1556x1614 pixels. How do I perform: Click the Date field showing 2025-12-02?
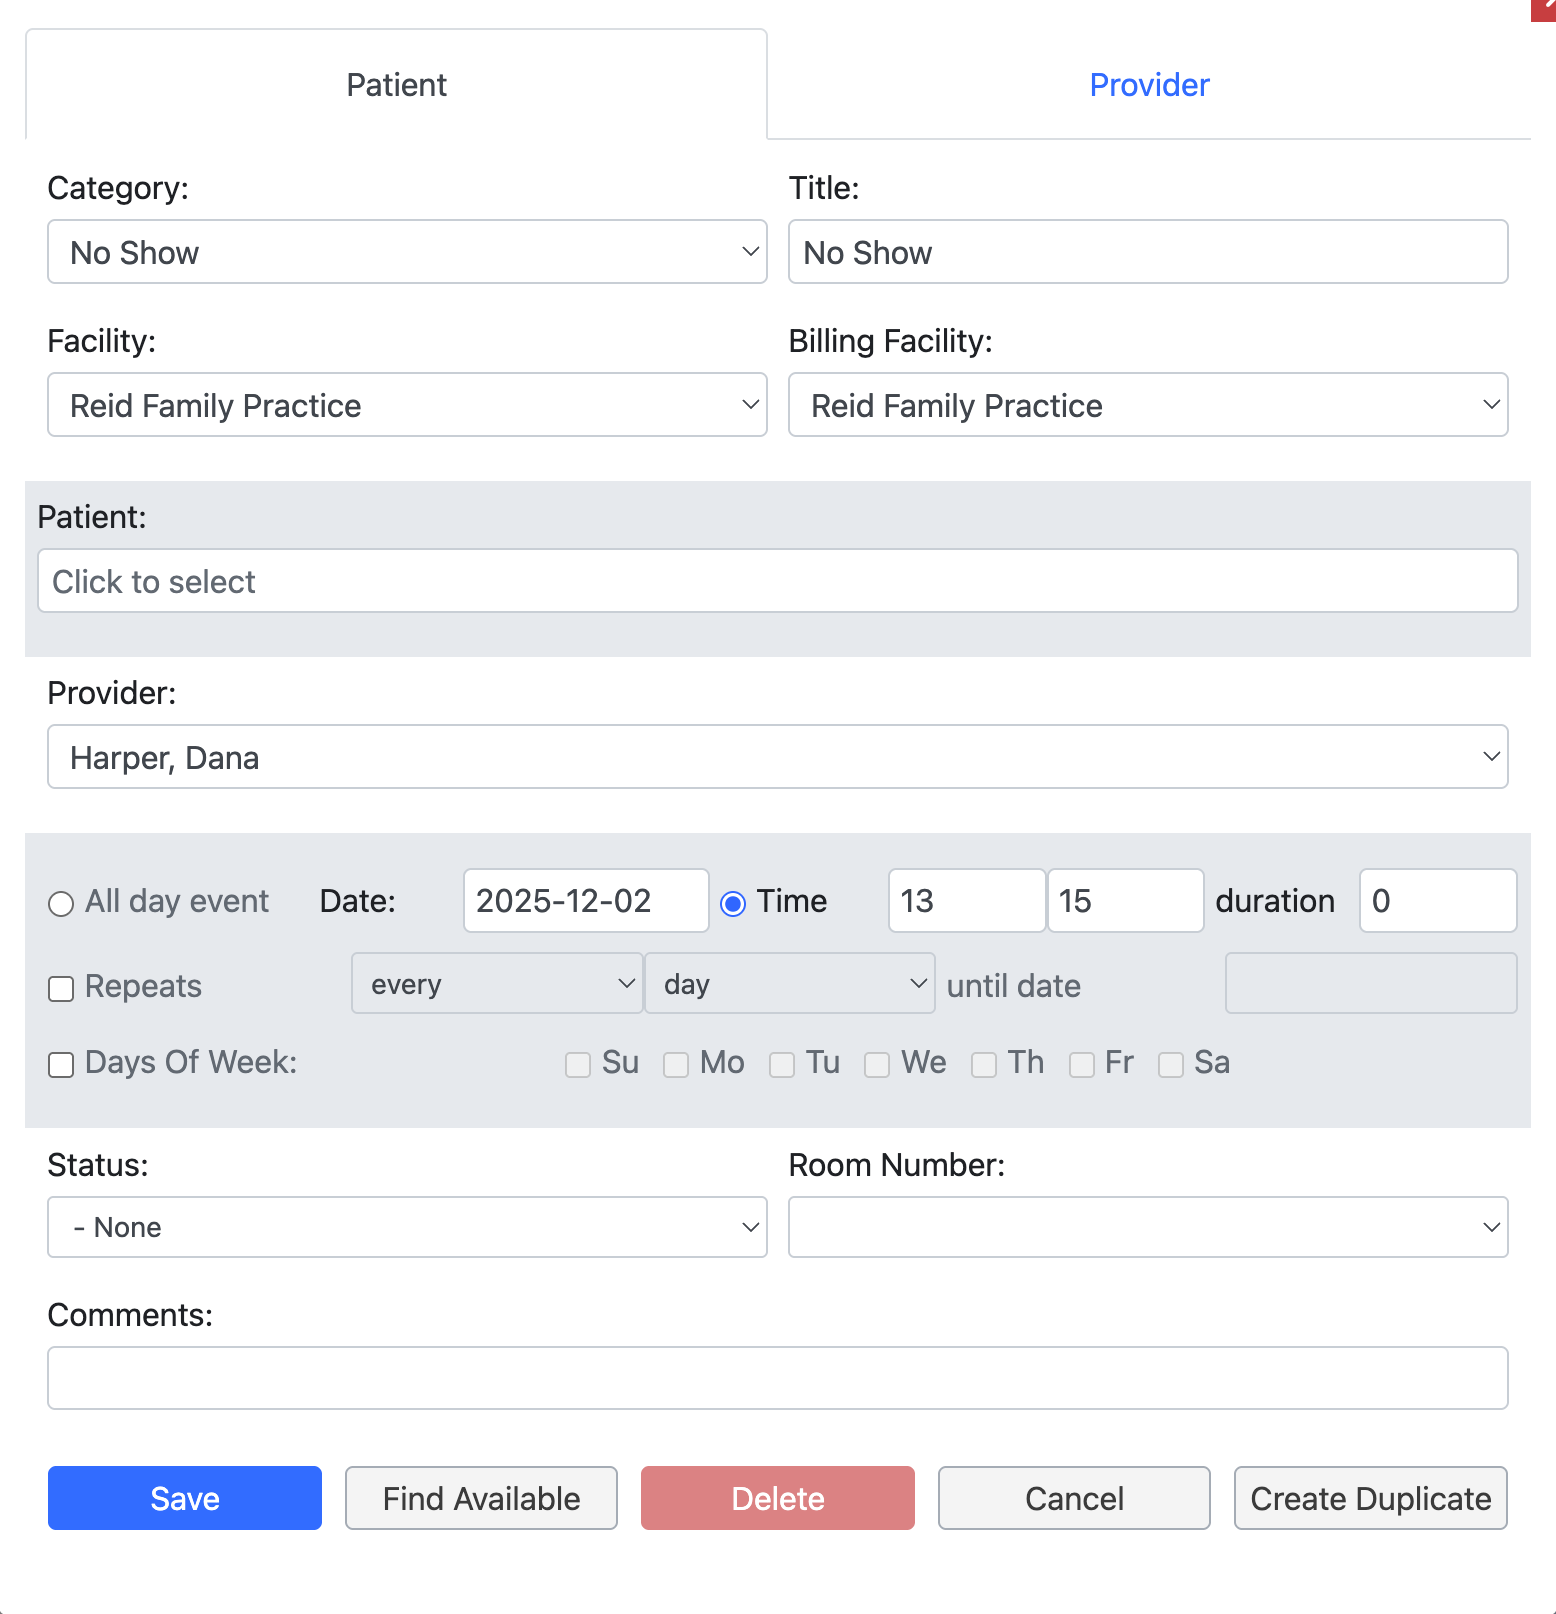(585, 901)
